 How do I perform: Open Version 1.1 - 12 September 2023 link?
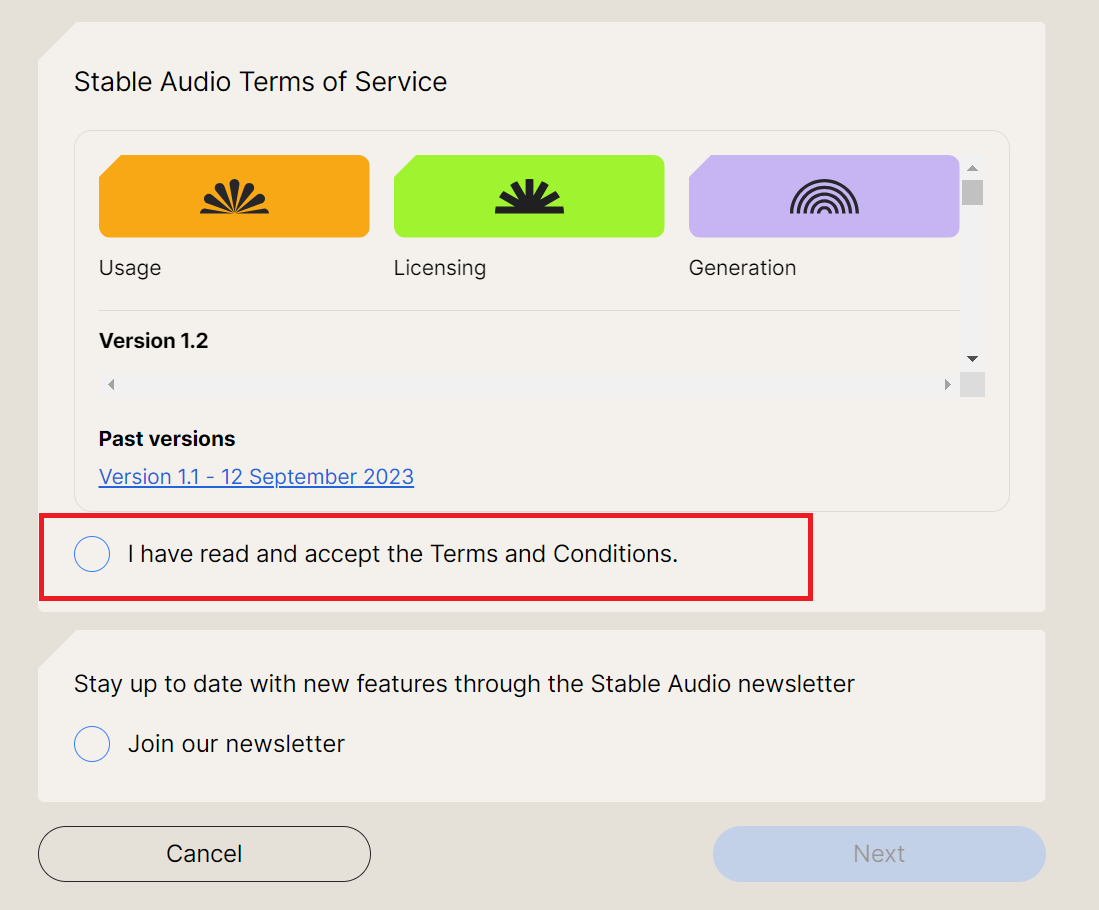[x=256, y=477]
